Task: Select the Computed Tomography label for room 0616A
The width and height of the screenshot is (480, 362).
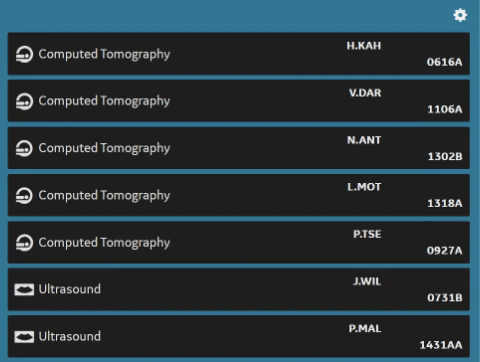Action: click(x=104, y=54)
